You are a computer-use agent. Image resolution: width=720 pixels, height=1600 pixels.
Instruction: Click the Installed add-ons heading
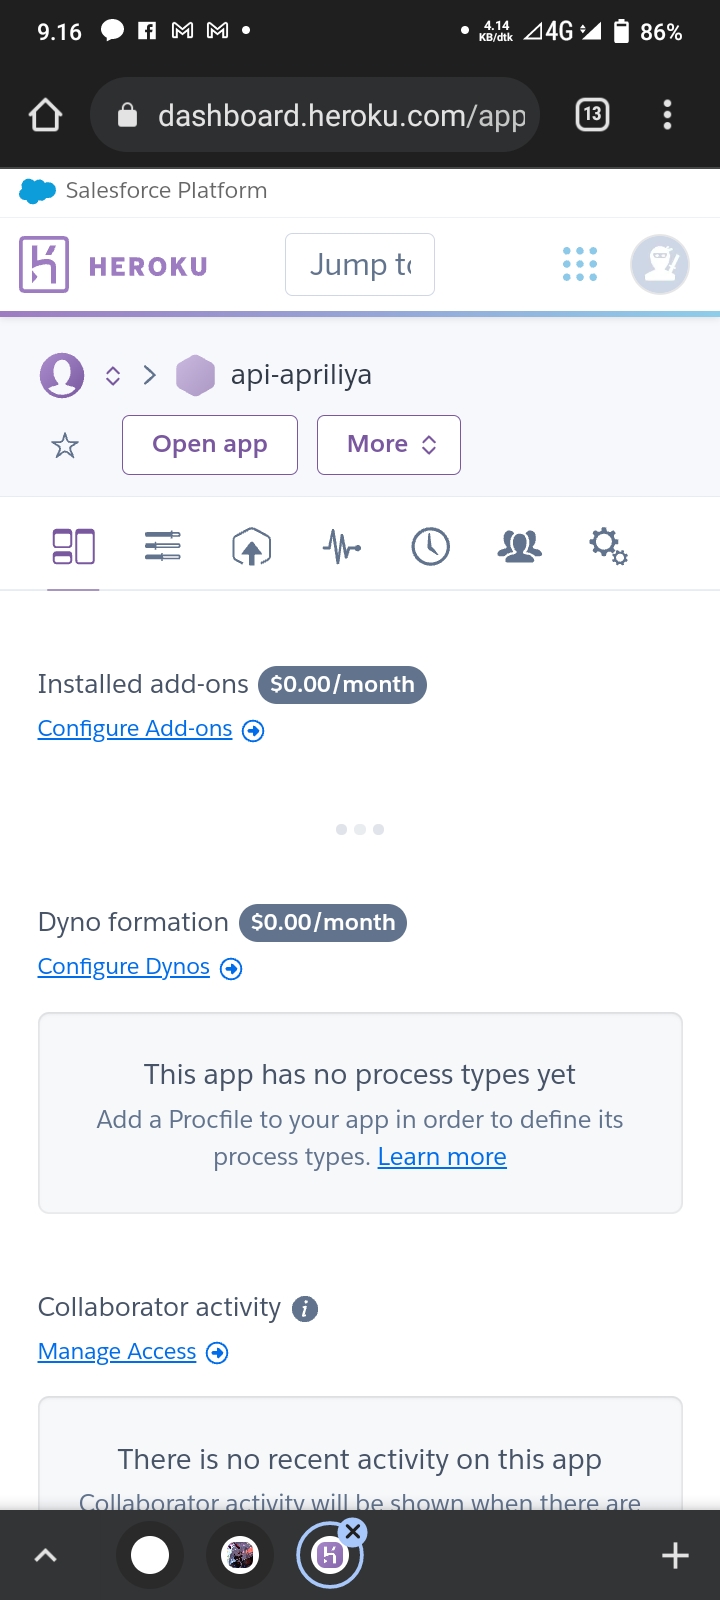pyautogui.click(x=143, y=684)
